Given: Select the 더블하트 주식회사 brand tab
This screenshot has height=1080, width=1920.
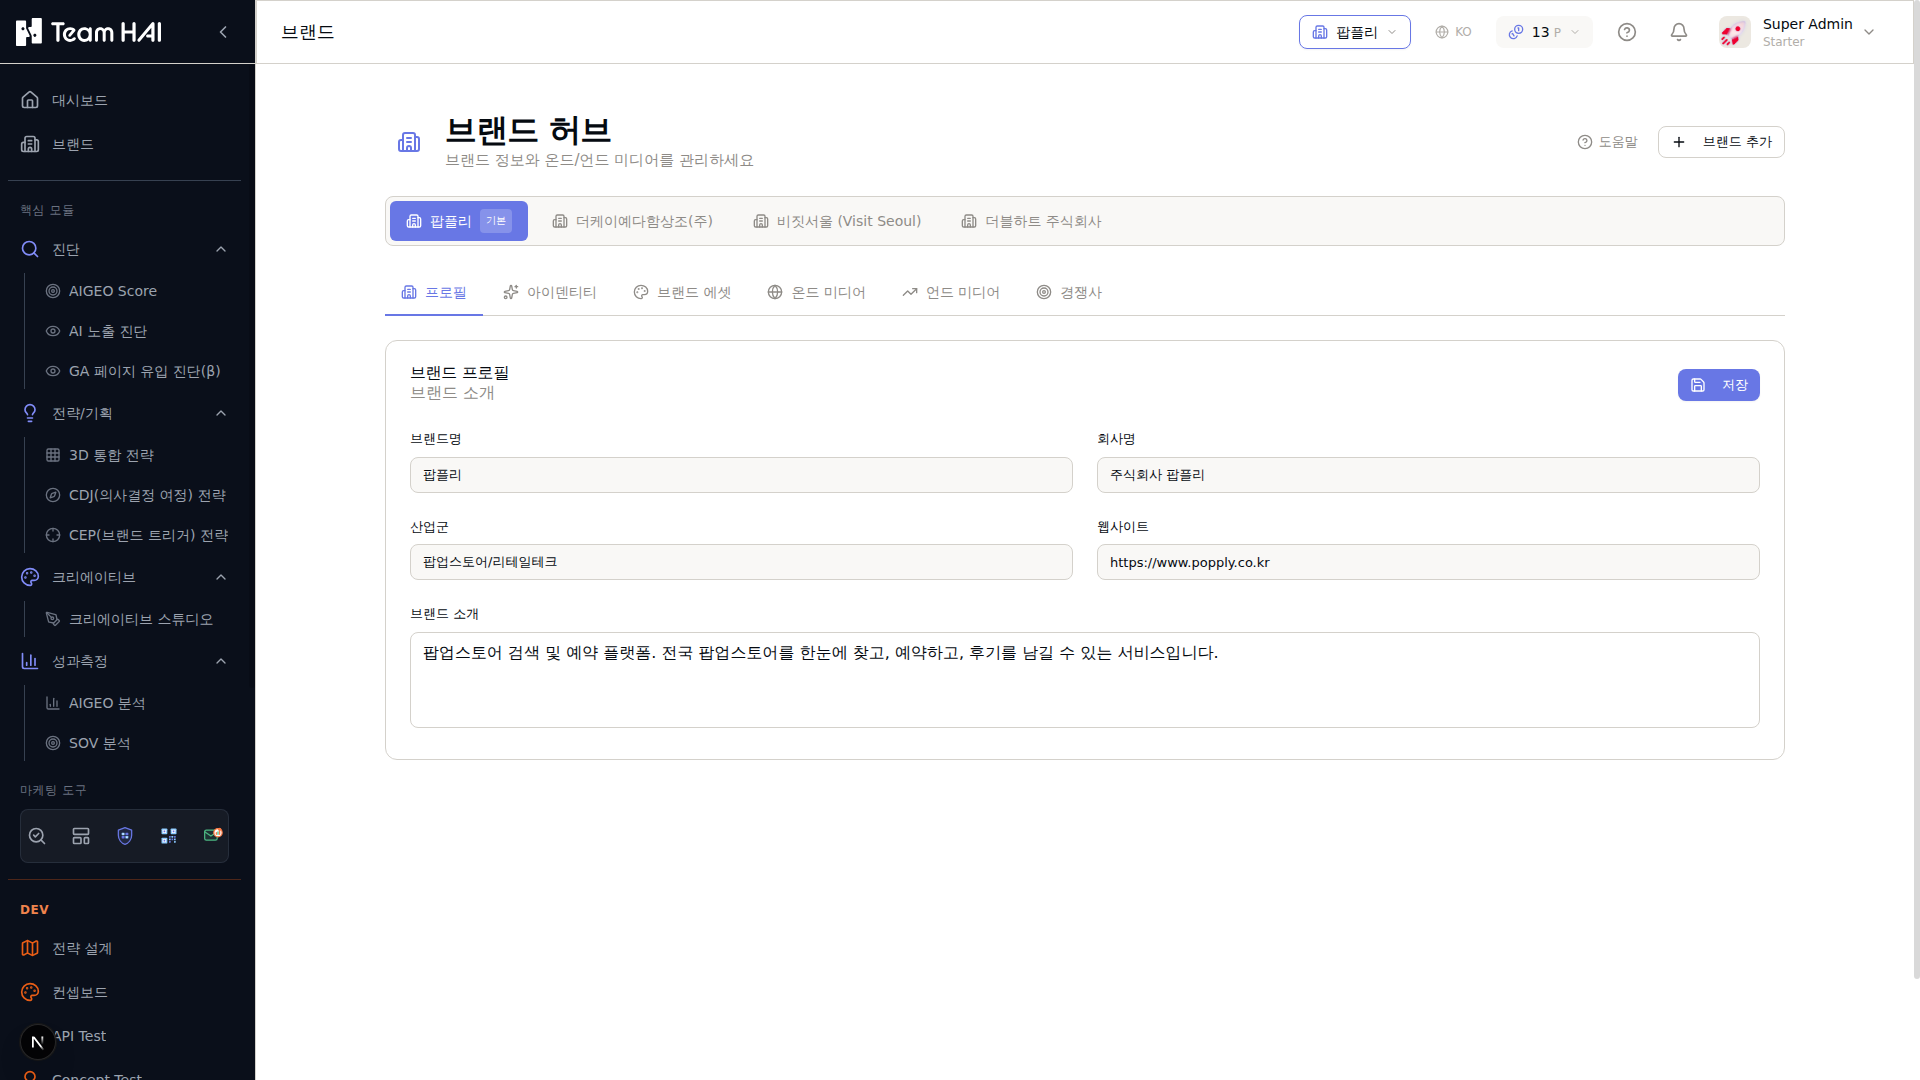Looking at the screenshot, I should coord(1031,221).
